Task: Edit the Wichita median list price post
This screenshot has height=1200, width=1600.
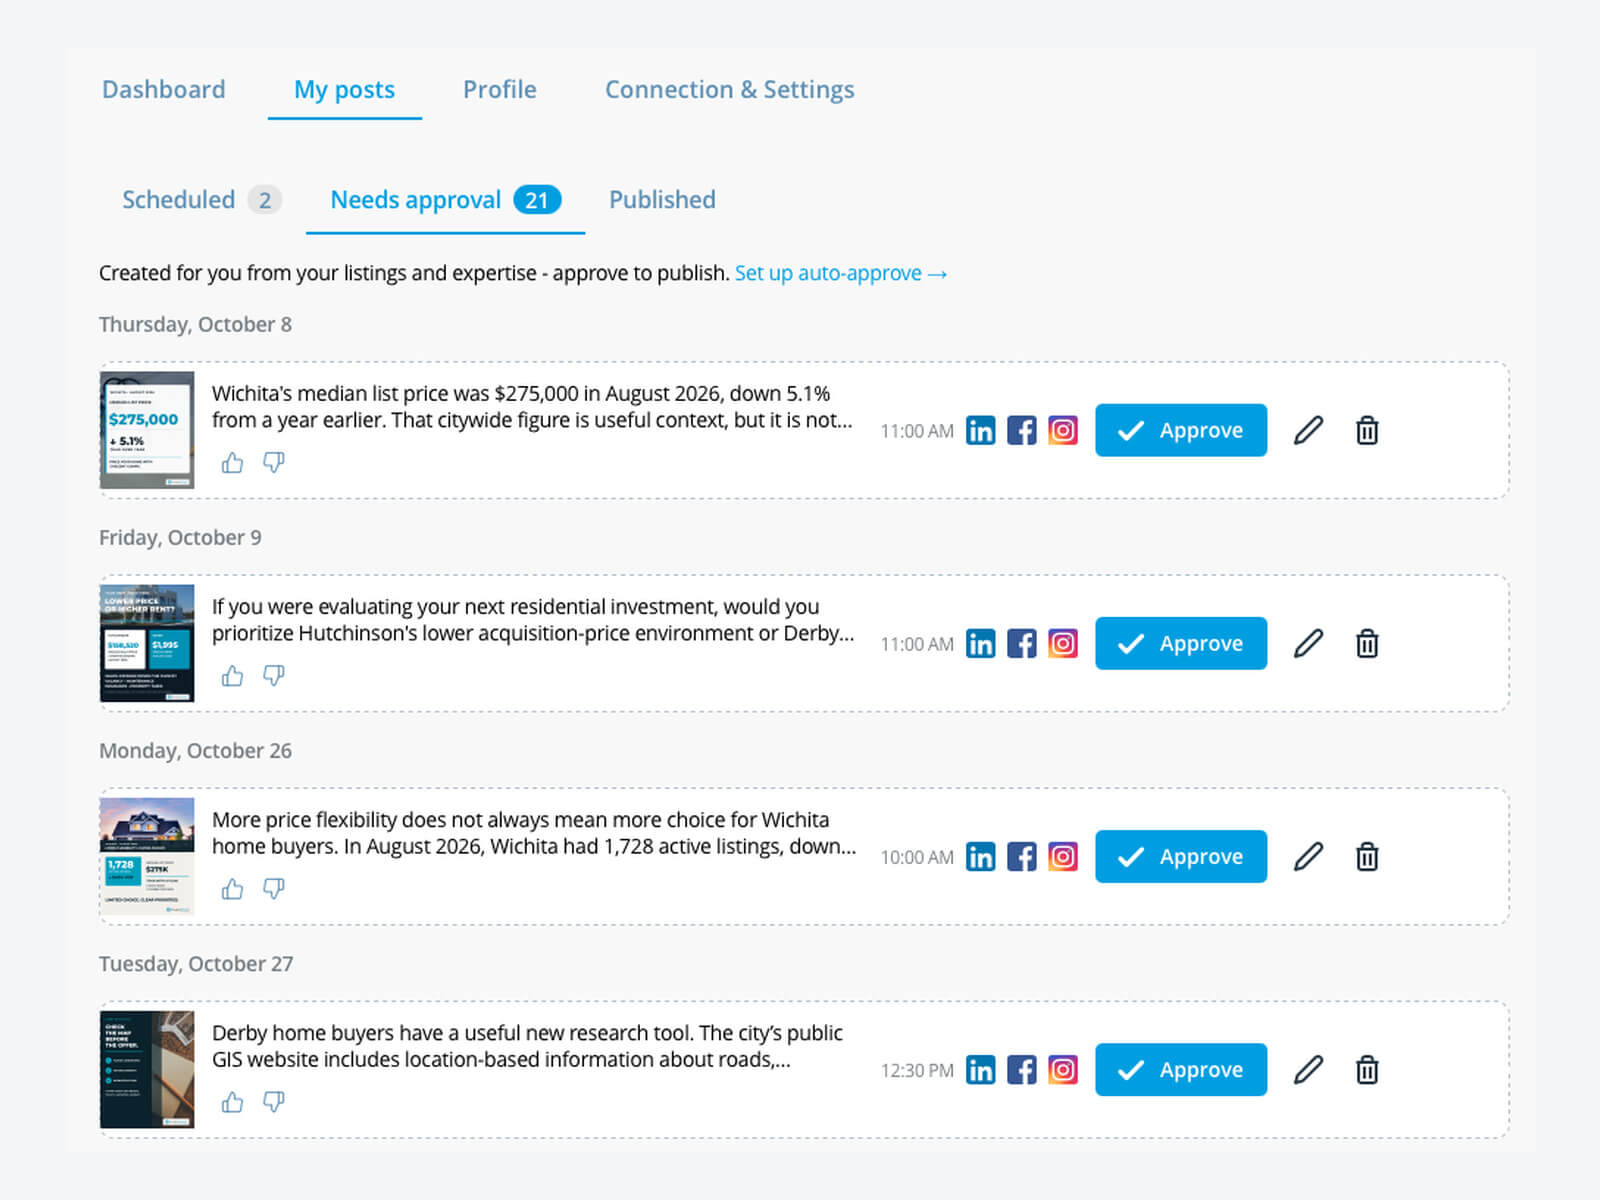Action: tap(1308, 431)
